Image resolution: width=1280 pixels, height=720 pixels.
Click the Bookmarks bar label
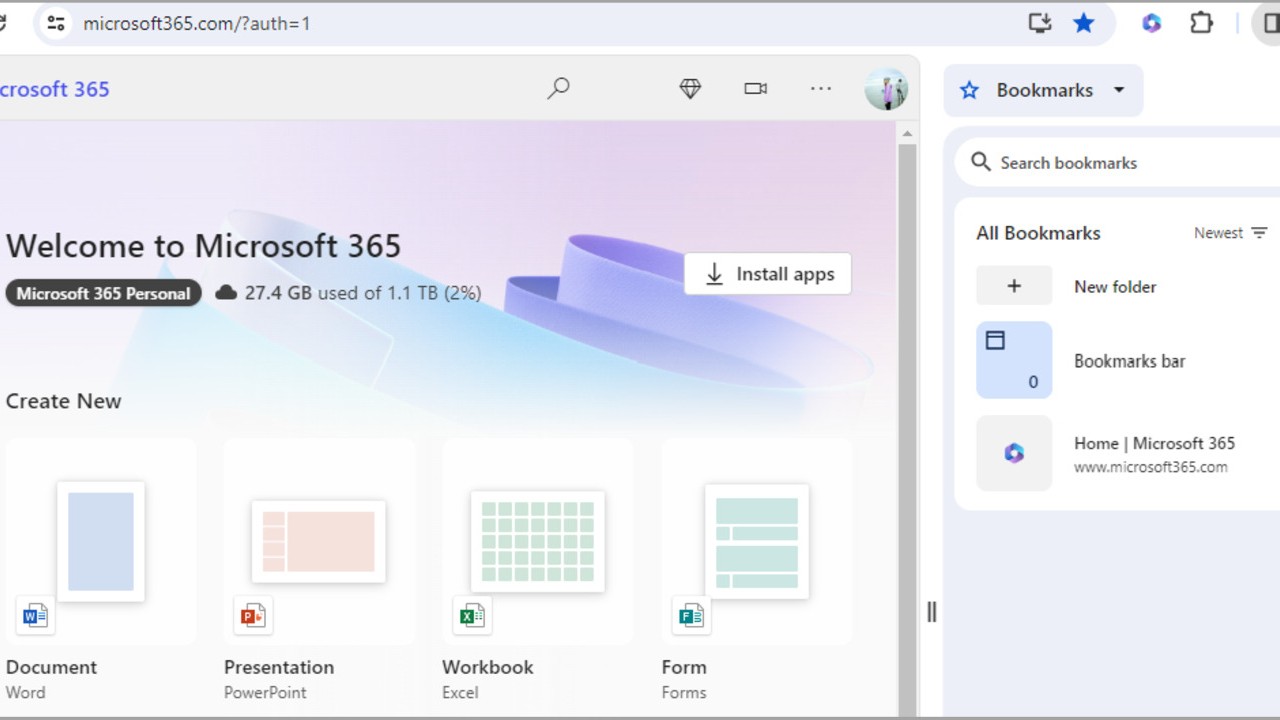tap(1129, 361)
